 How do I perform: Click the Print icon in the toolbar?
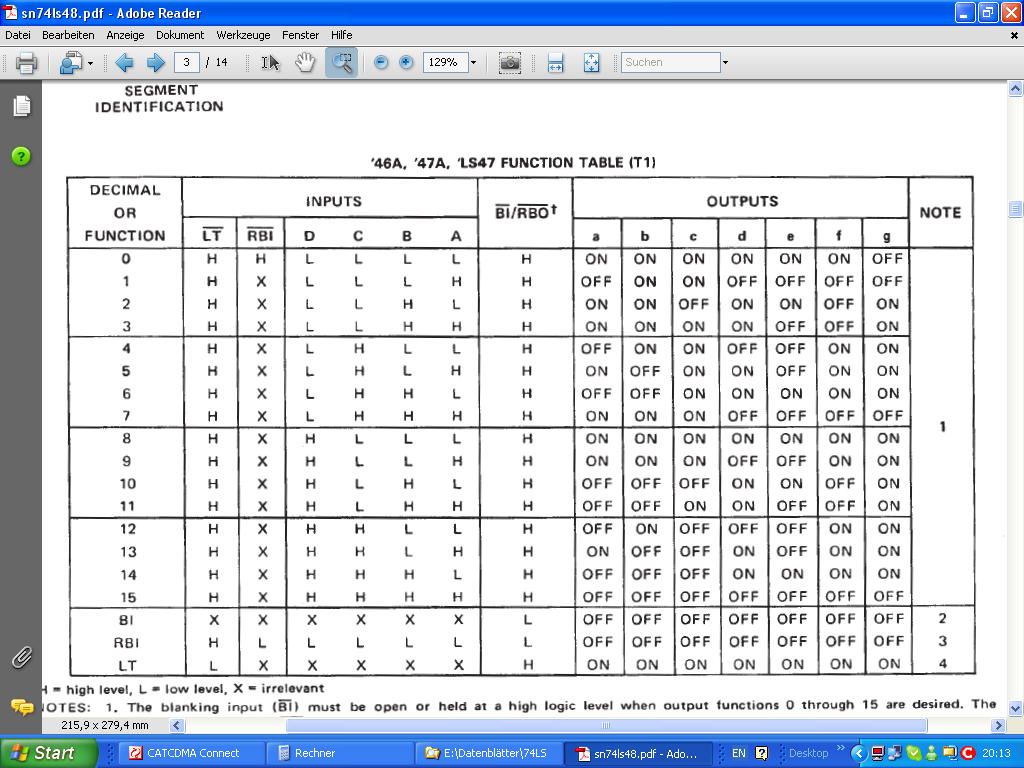click(x=26, y=63)
